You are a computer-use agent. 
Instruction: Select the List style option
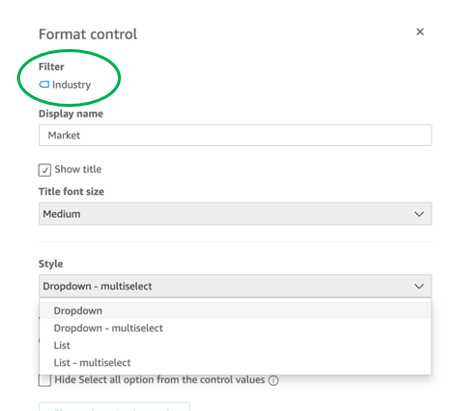coord(235,345)
